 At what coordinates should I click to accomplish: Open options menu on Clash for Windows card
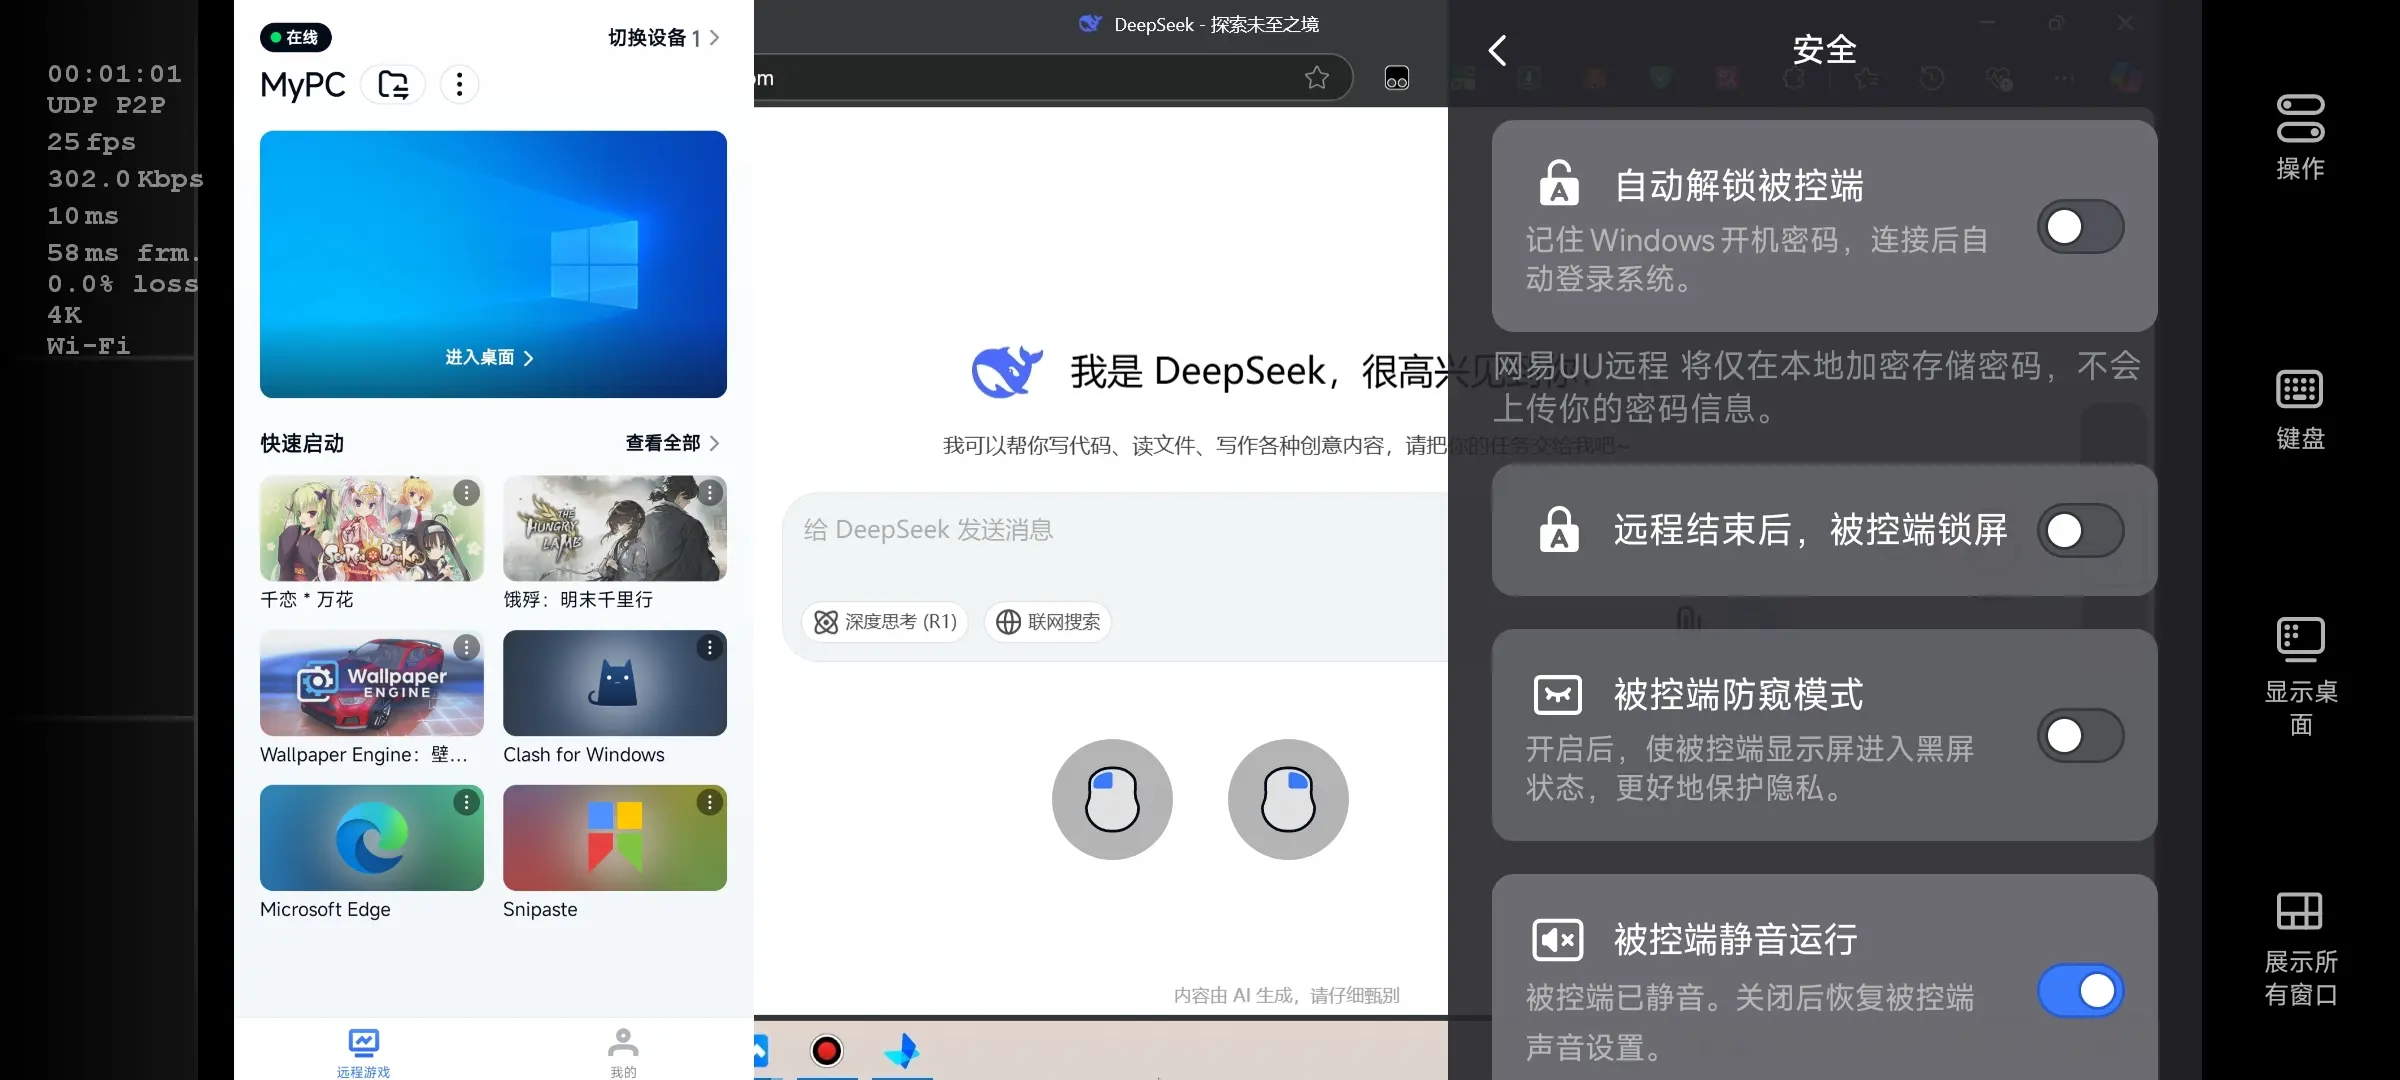(709, 648)
